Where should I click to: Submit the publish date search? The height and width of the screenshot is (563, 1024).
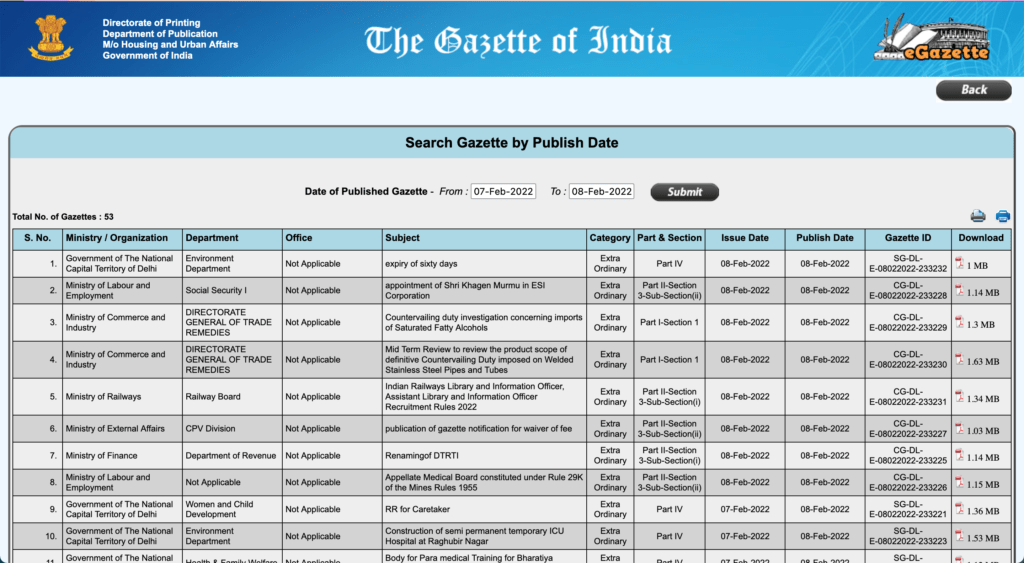(x=684, y=192)
